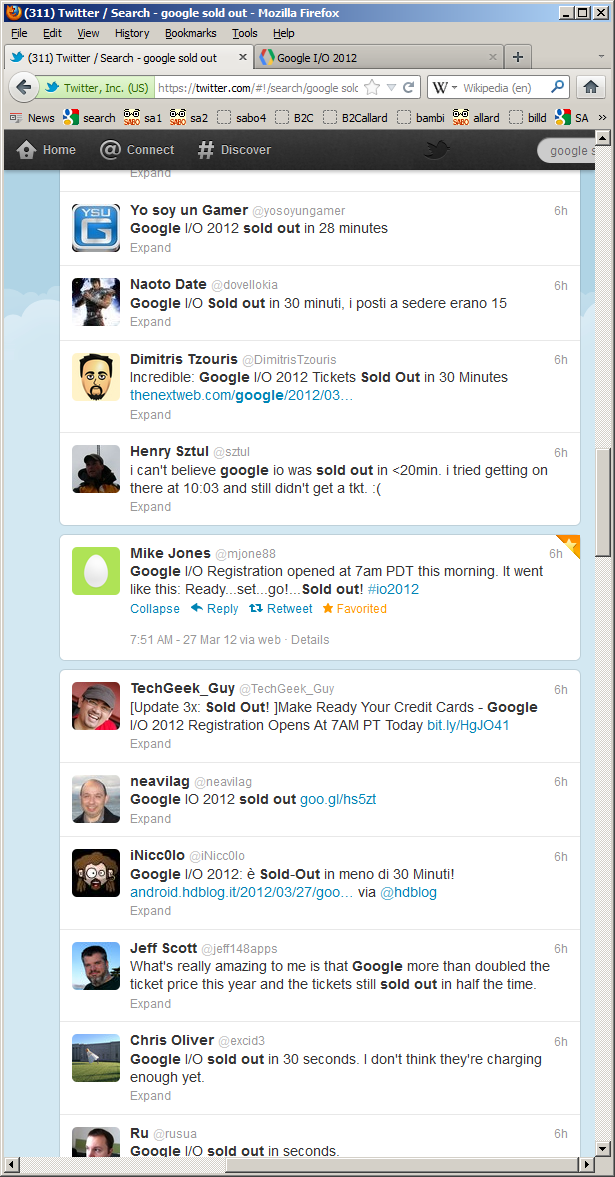Open the Firefox home page icon
The image size is (615, 1177).
click(x=590, y=87)
